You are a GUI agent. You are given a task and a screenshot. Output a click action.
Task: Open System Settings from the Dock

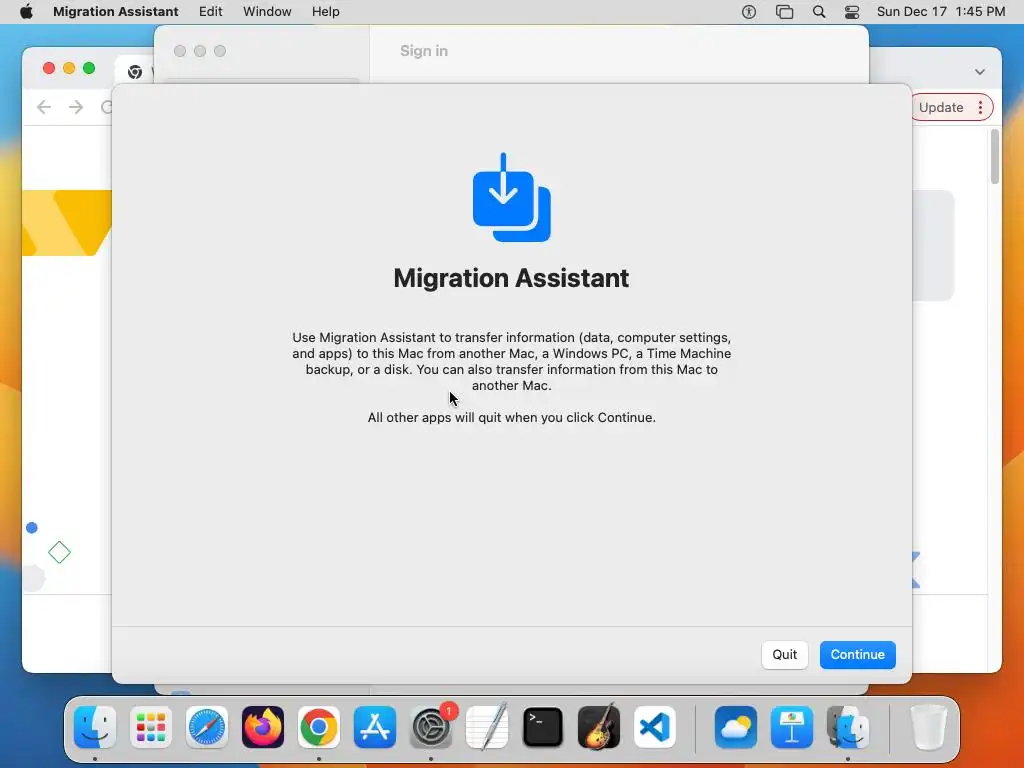431,727
